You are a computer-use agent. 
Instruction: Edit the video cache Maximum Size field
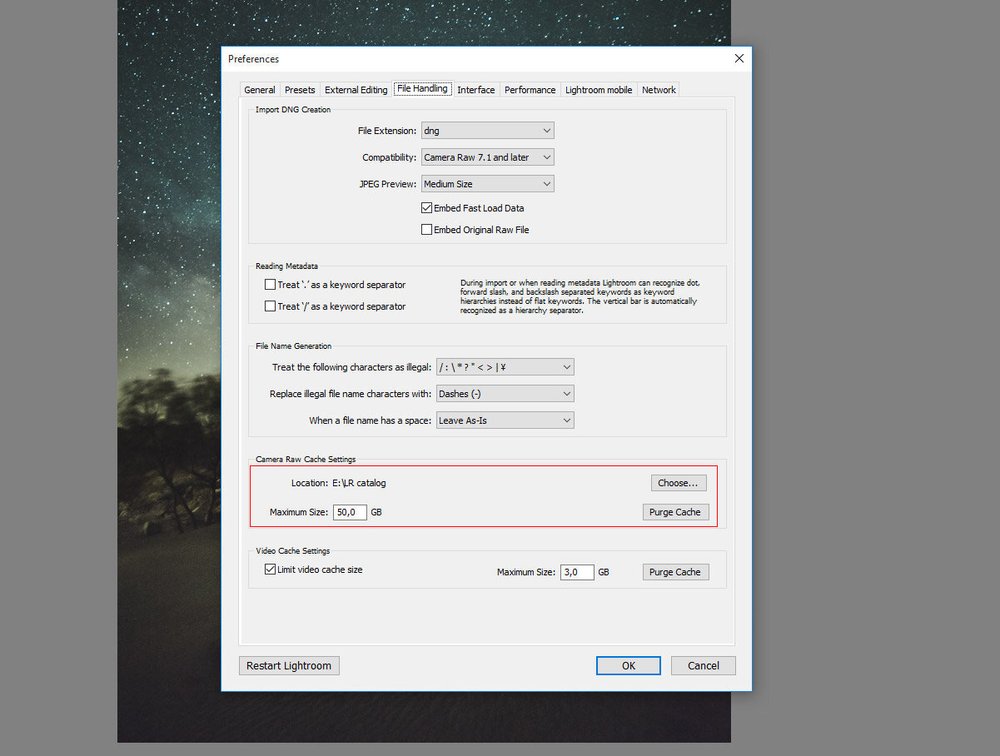[x=577, y=571]
